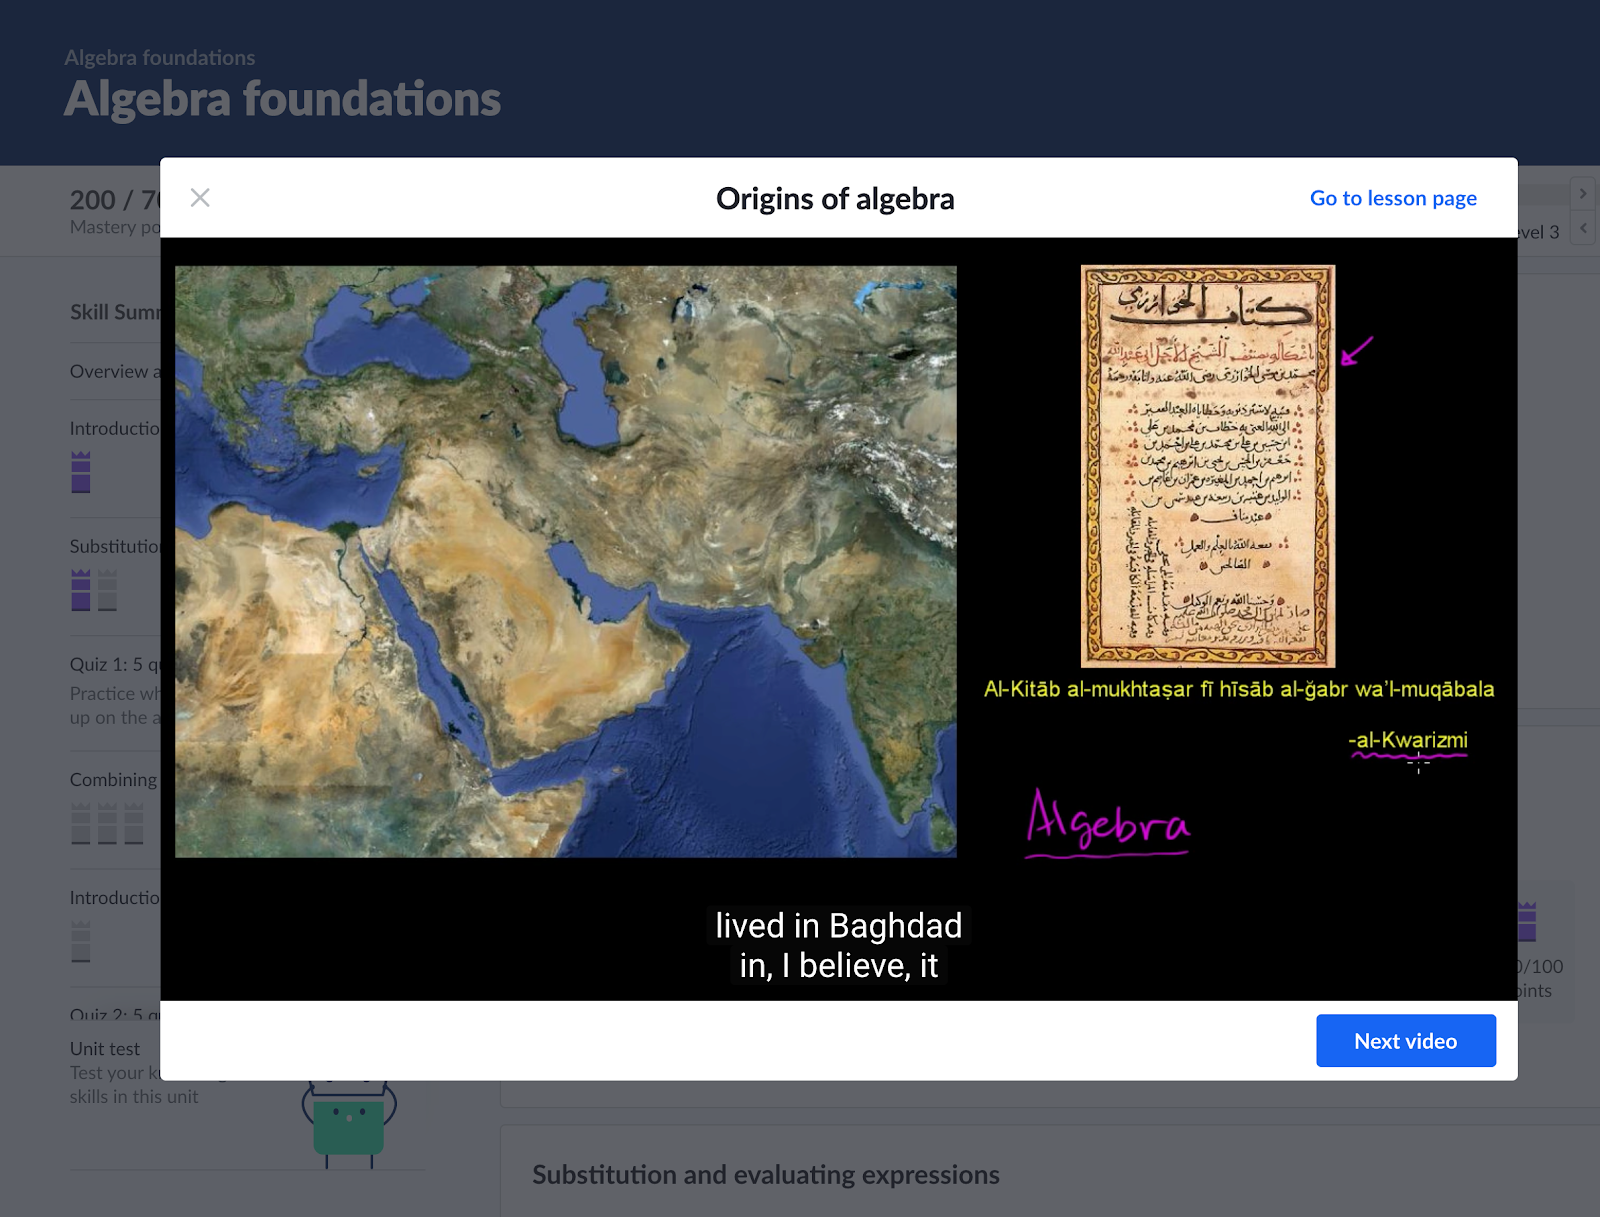This screenshot has height=1217, width=1600.
Task: Open Substitution and evaluating expressions section heading
Action: (x=766, y=1175)
